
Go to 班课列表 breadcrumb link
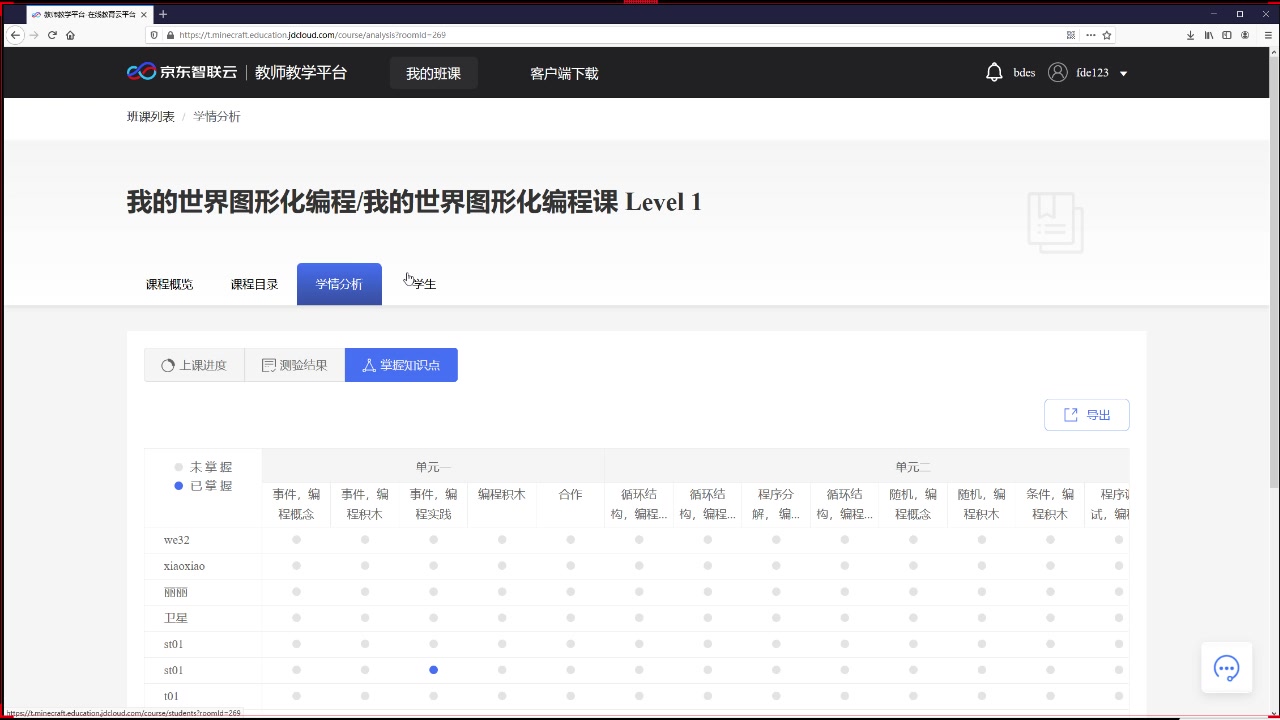tap(151, 117)
